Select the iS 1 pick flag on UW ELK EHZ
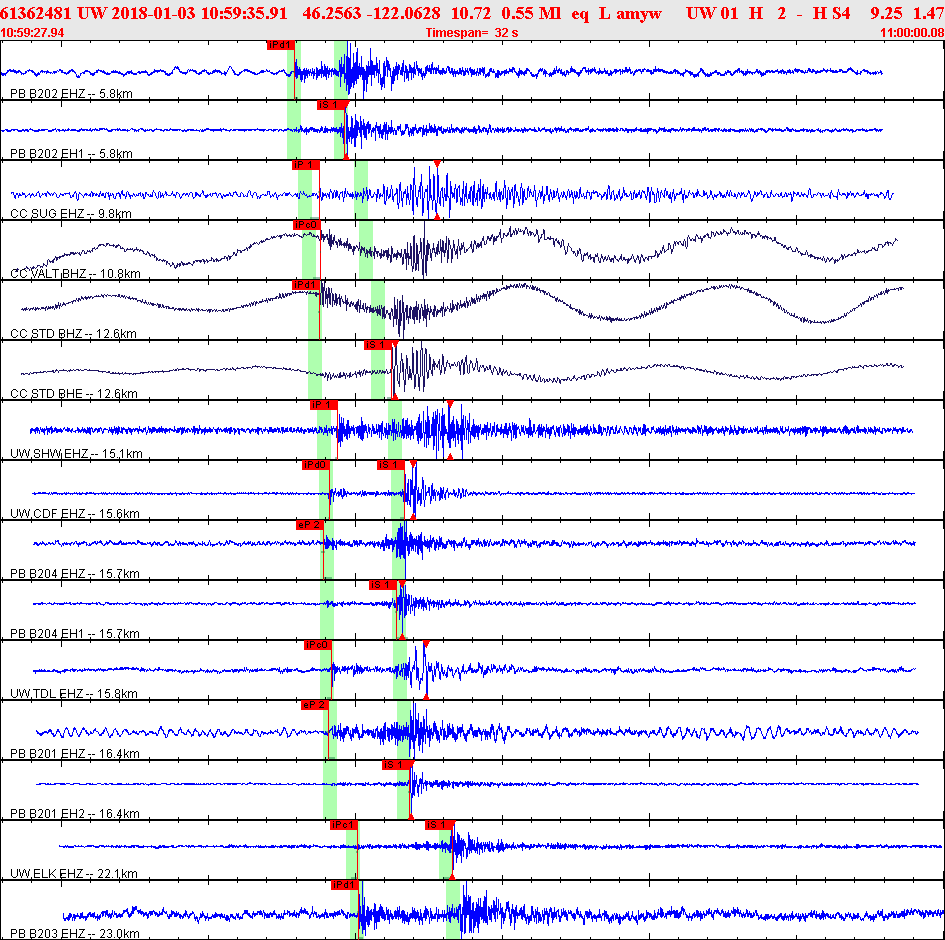945x940 pixels. (x=439, y=824)
